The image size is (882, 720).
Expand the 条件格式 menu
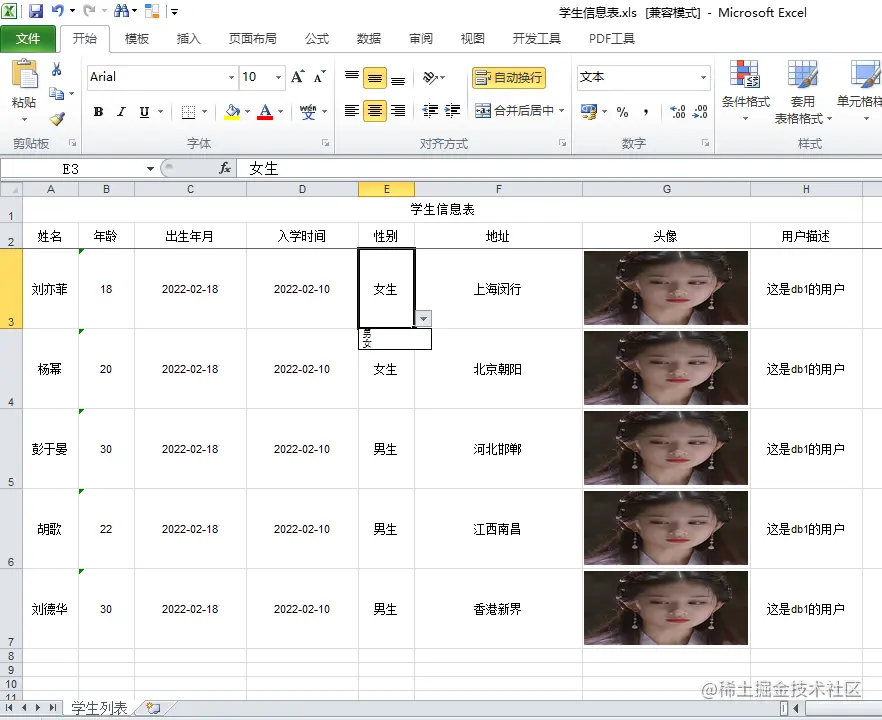745,91
